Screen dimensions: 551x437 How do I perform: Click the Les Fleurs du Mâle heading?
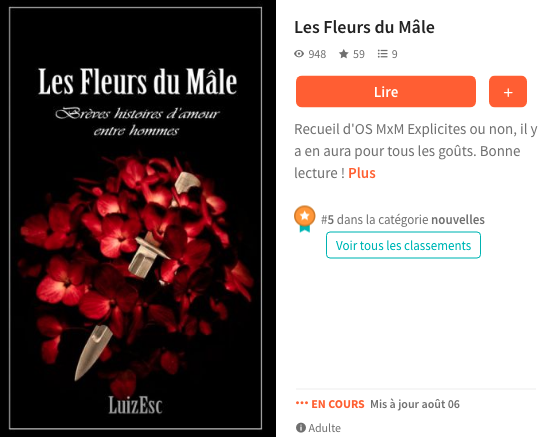364,27
